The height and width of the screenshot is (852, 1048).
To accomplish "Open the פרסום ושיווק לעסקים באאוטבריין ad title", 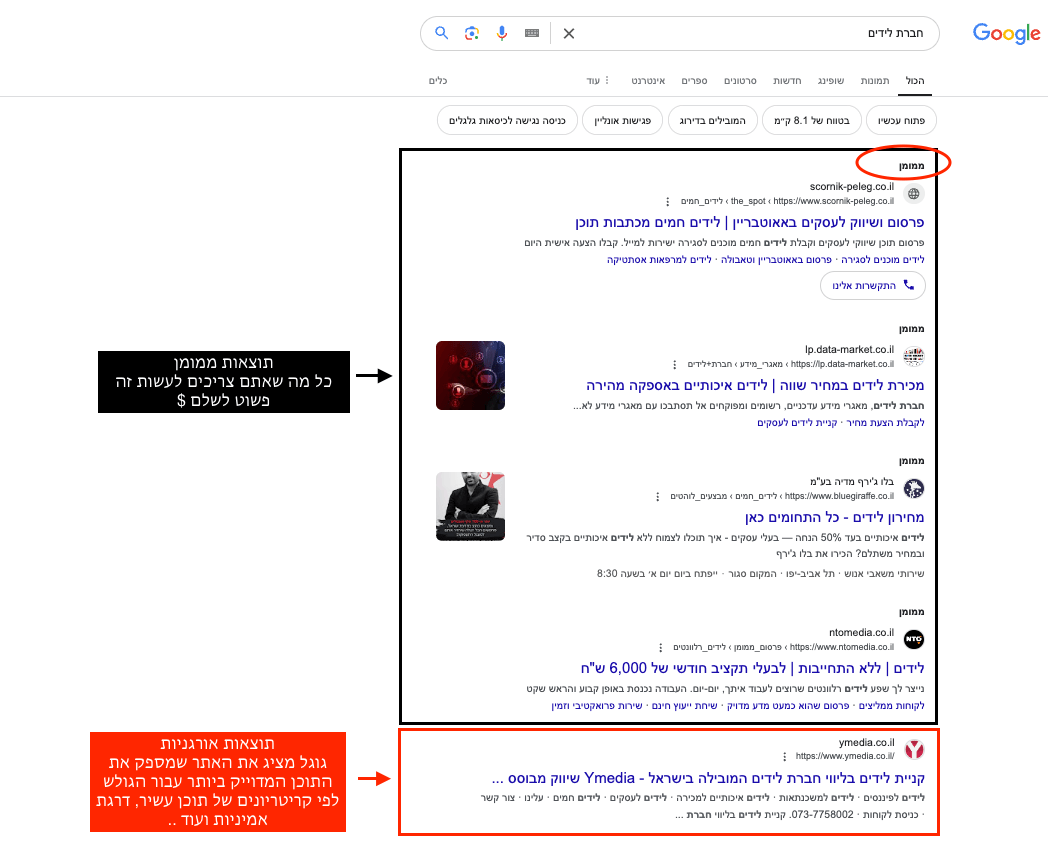I will click(x=749, y=222).
